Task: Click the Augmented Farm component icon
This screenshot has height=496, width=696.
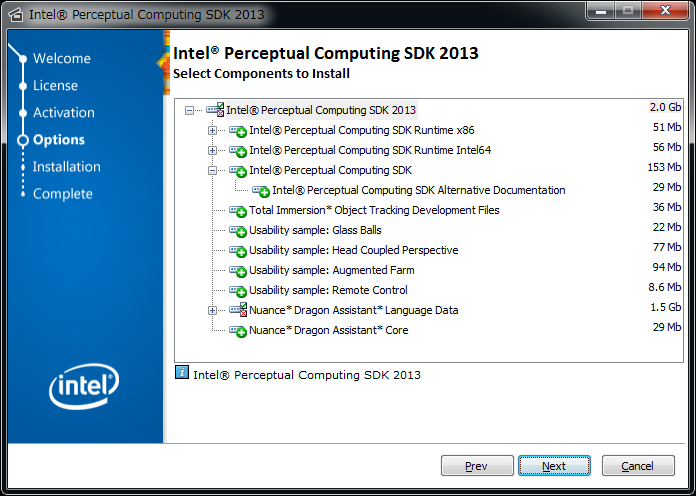Action: (x=238, y=271)
